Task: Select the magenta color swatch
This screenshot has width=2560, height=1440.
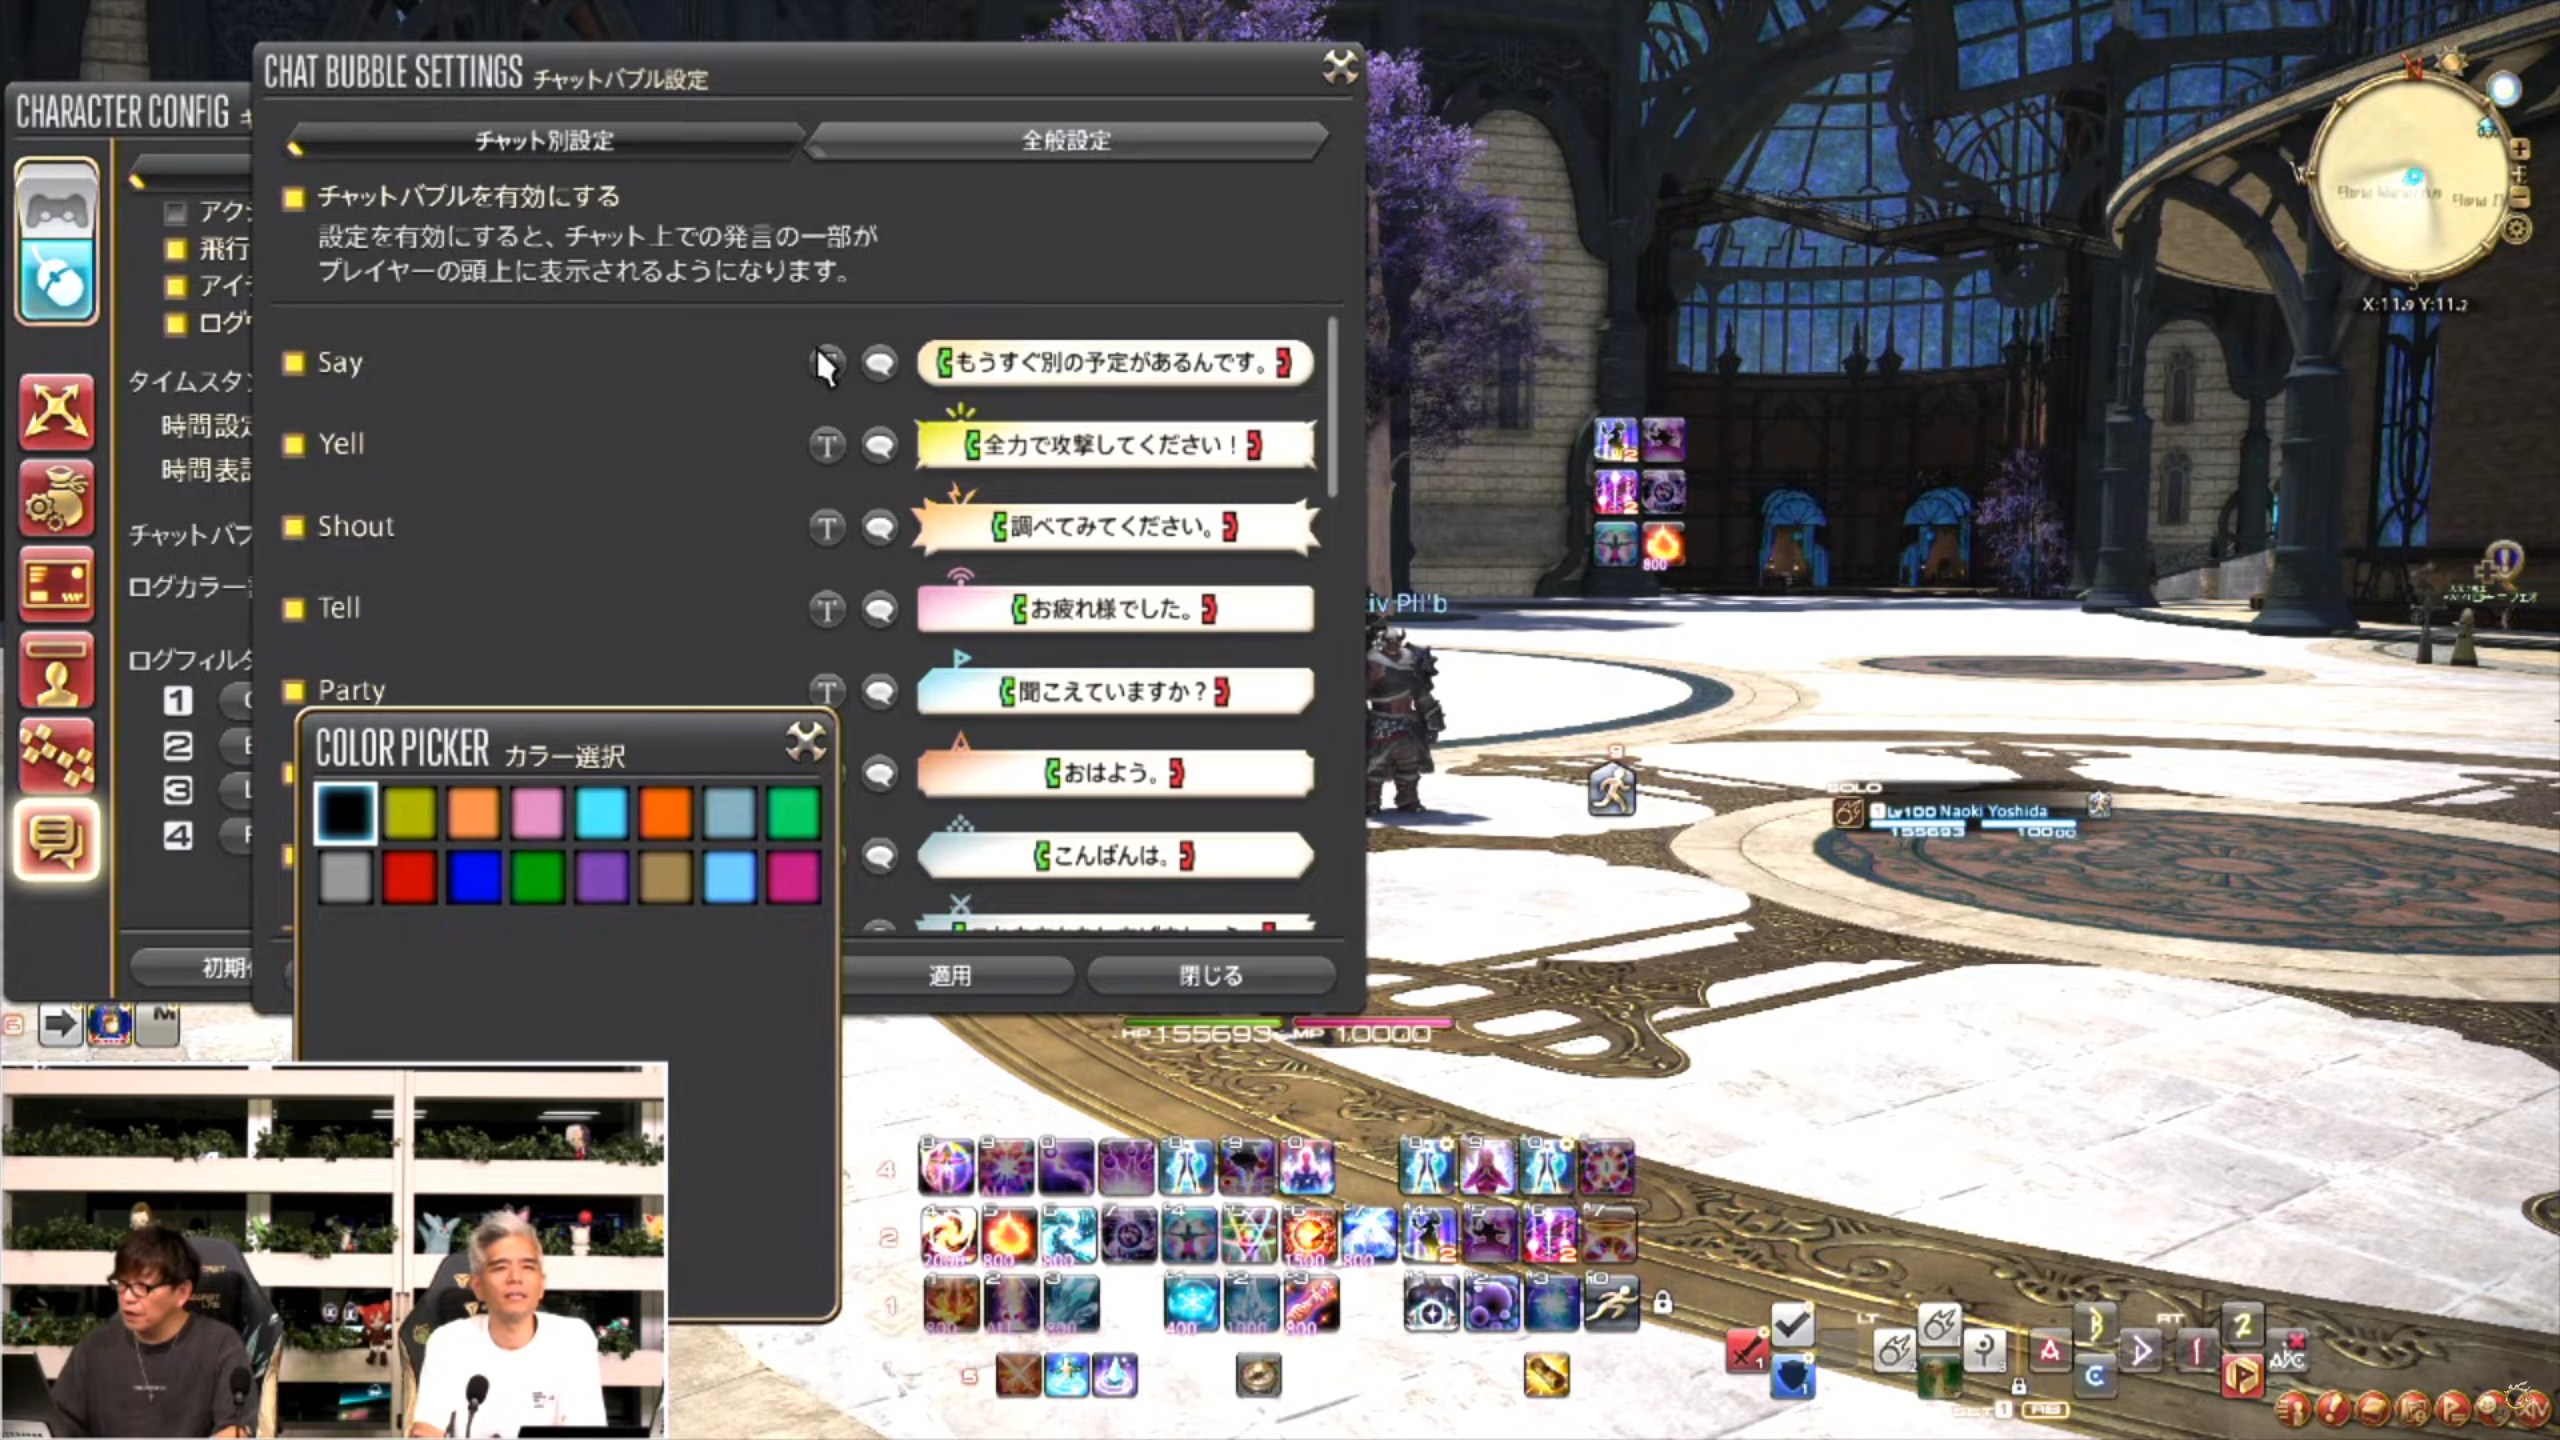Action: coord(793,877)
